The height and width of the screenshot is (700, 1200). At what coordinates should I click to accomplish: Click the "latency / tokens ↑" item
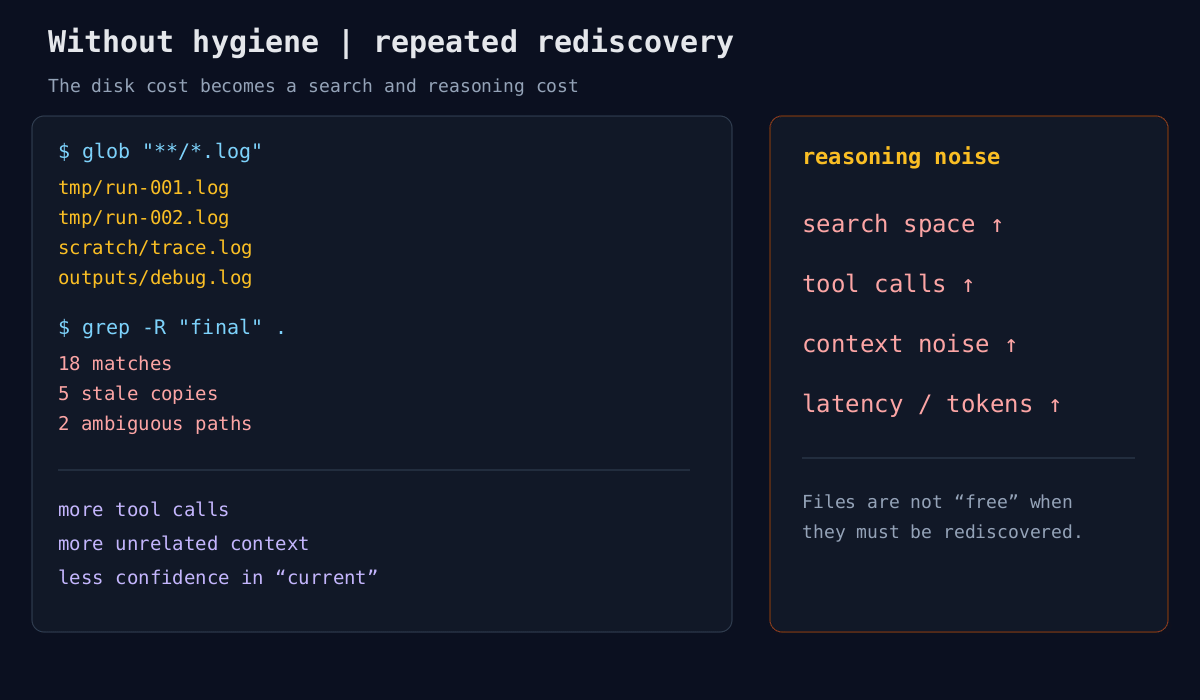click(931, 405)
